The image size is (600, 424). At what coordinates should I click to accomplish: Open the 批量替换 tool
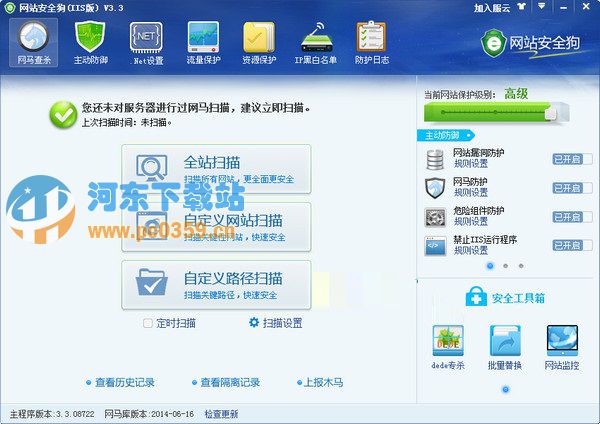click(x=505, y=348)
